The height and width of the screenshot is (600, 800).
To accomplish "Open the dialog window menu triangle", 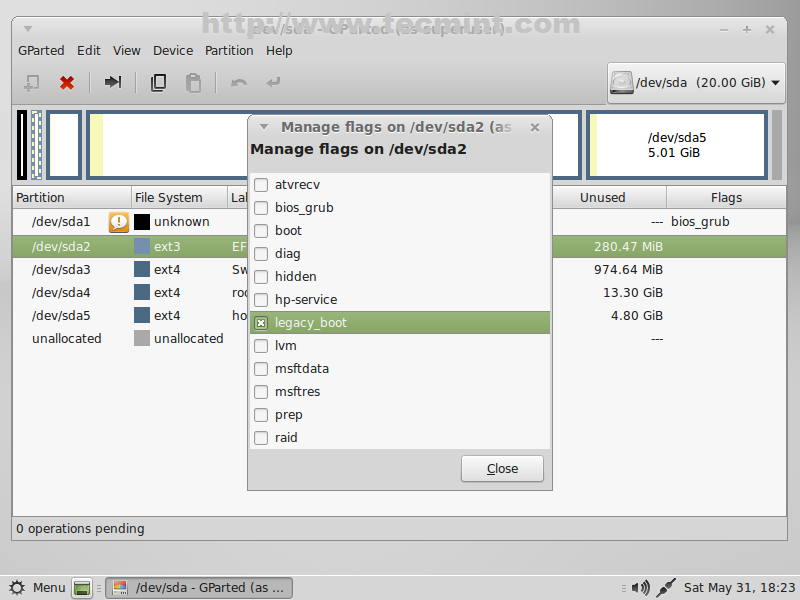I will click(264, 127).
